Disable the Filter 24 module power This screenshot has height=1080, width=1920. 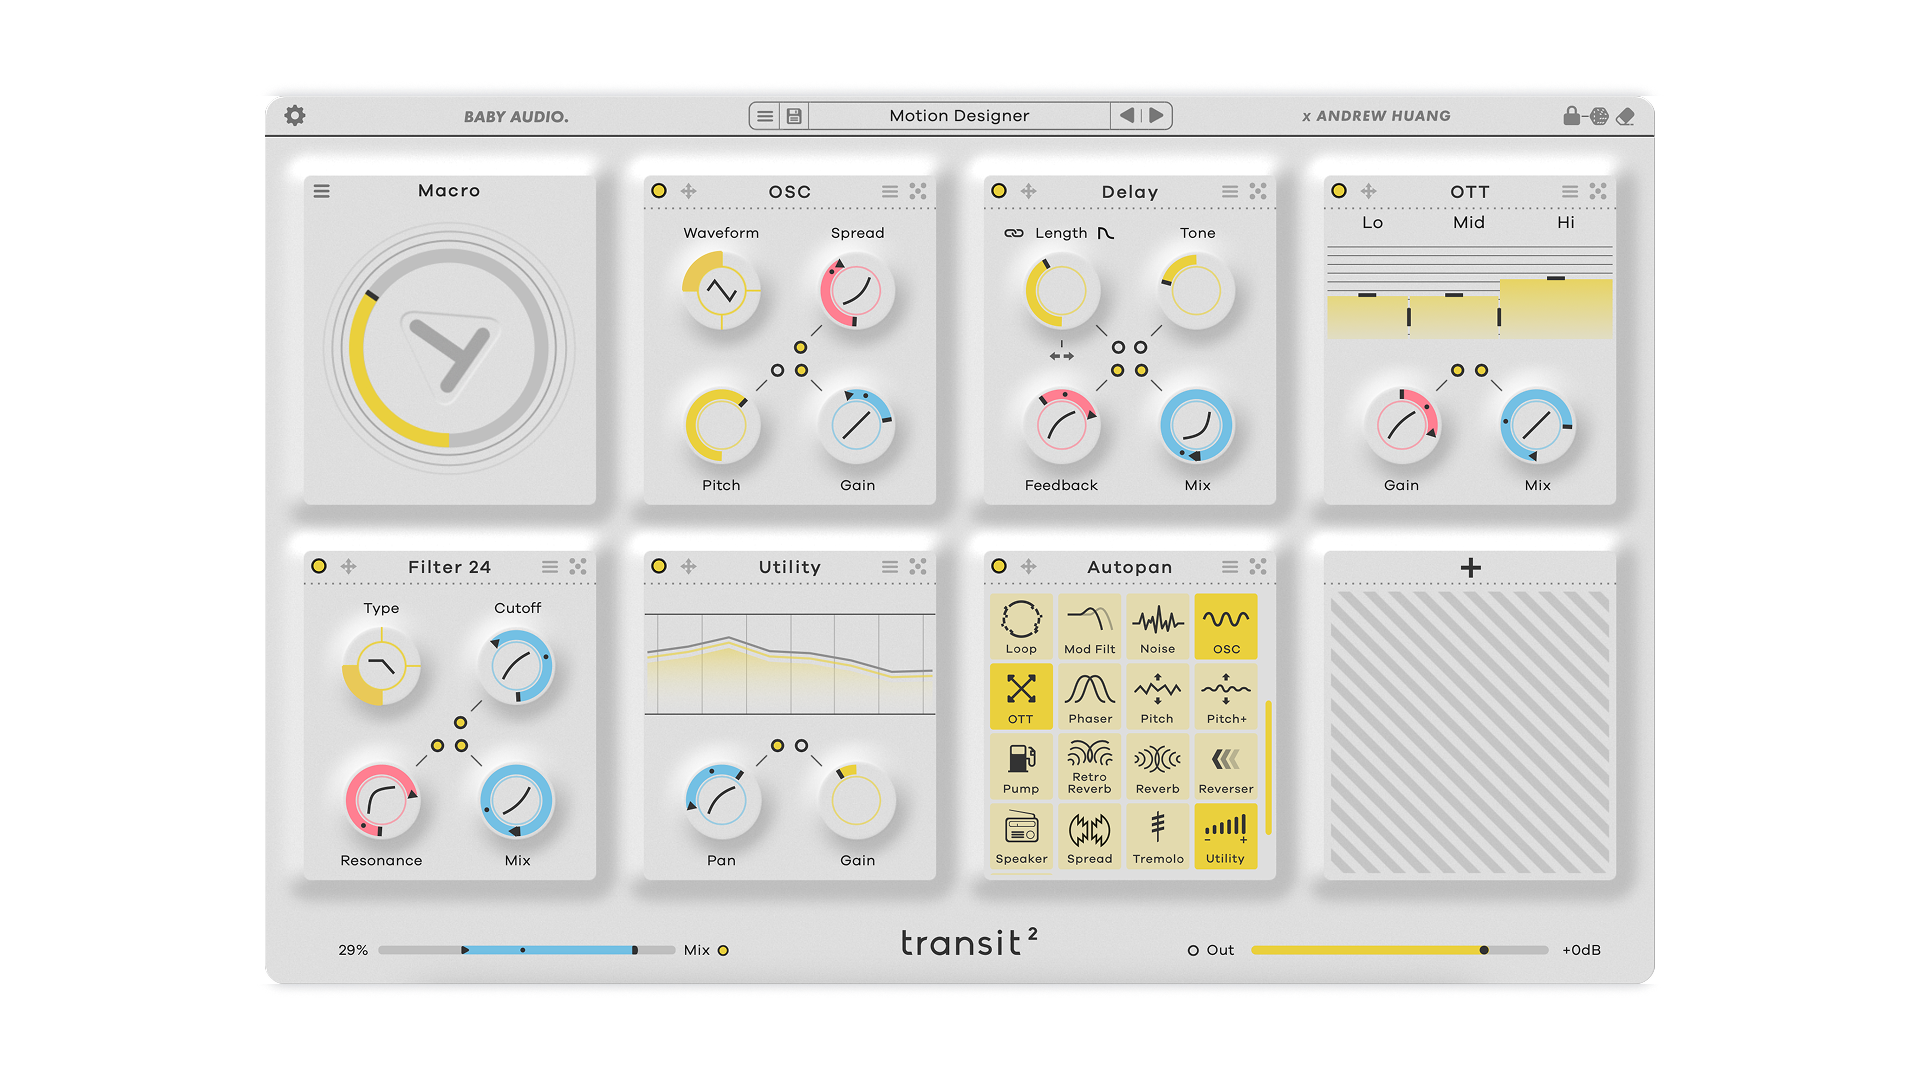click(319, 566)
